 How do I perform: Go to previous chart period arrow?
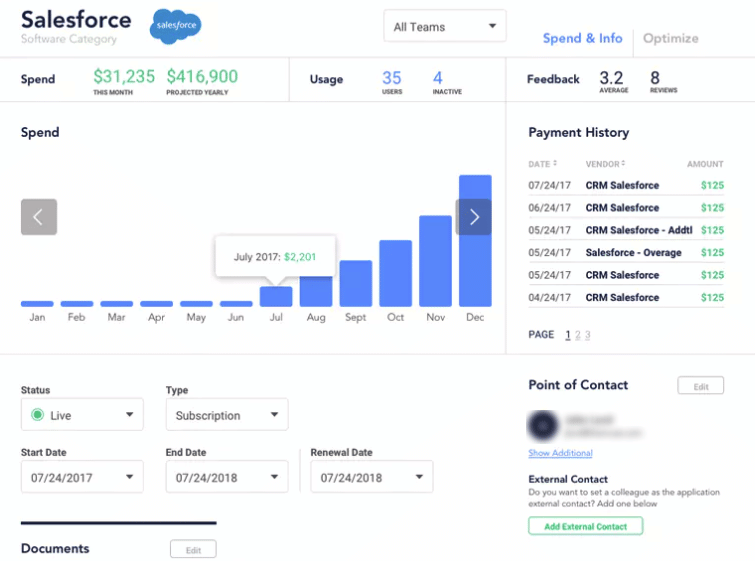pos(39,217)
